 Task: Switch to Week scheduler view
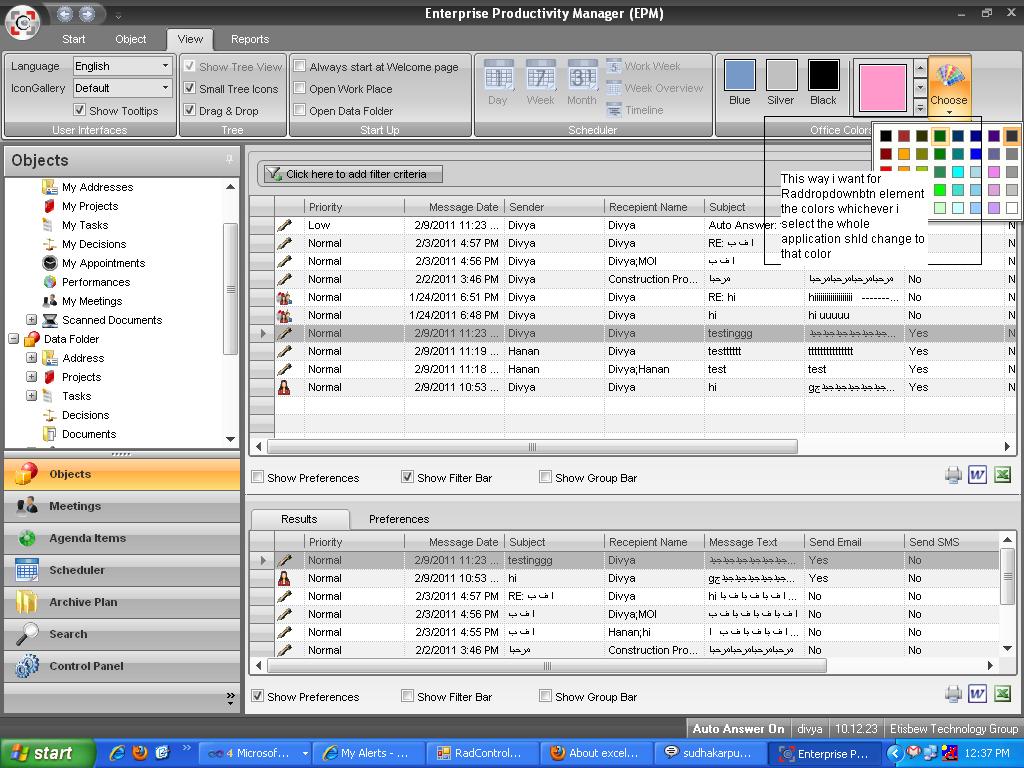[540, 82]
